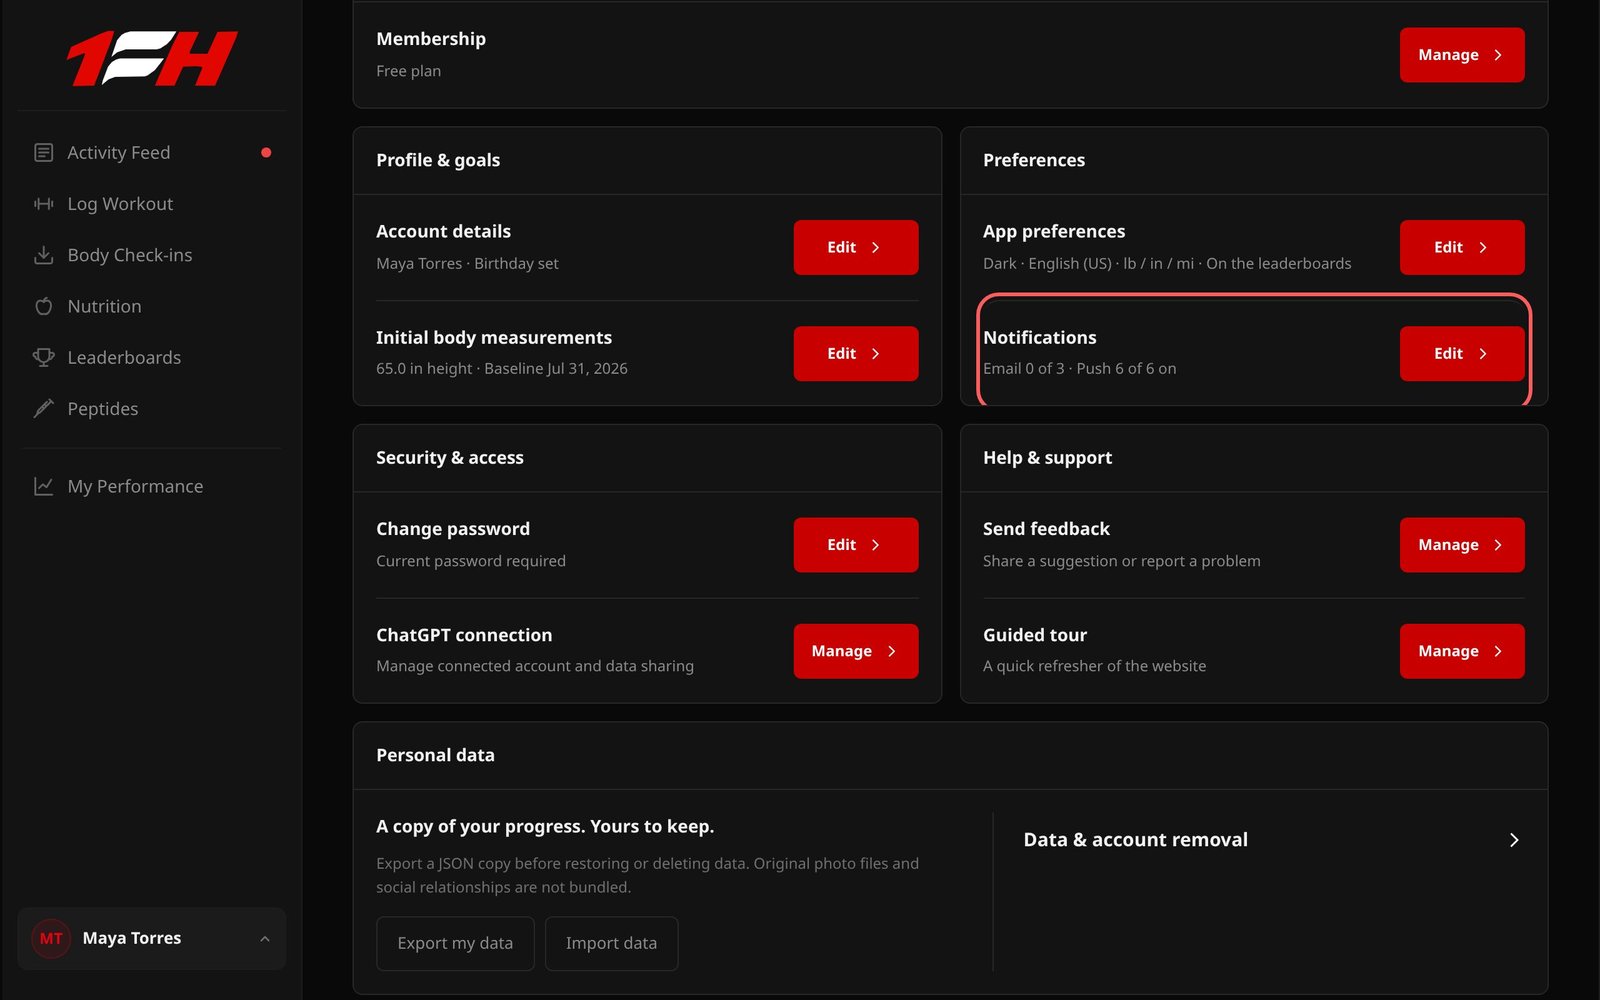Viewport: 1600px width, 1000px height.
Task: Click 'A quick refresher of the website' text
Action: coord(1094,666)
